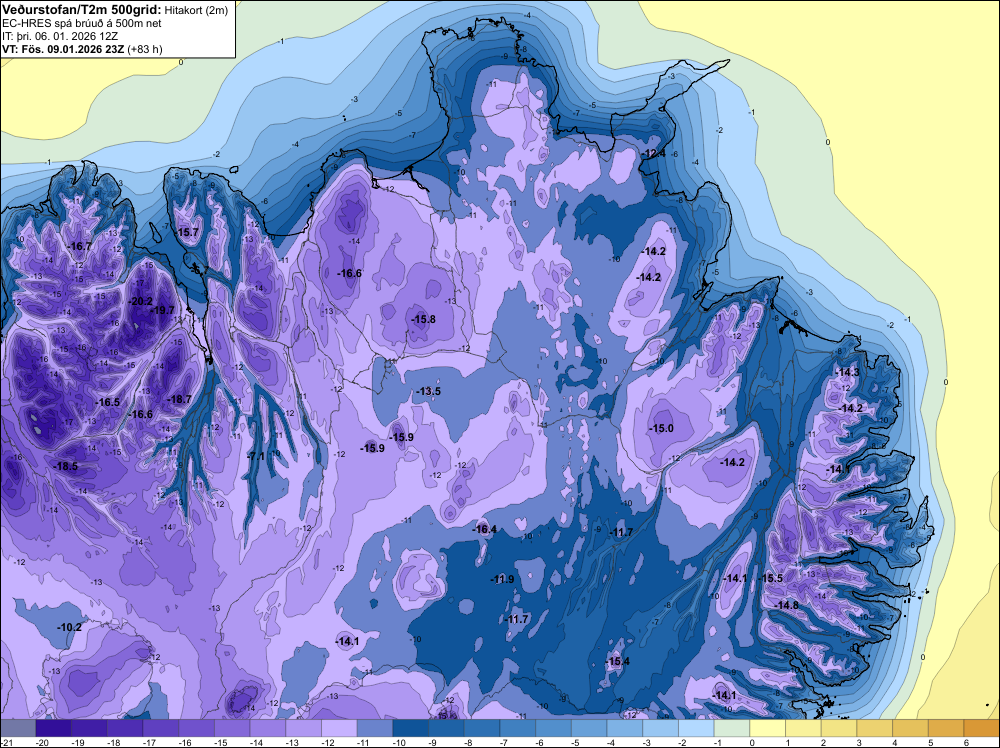1000x748 pixels.
Task: Click the -19.7 temperature label
Action: [x=162, y=310]
